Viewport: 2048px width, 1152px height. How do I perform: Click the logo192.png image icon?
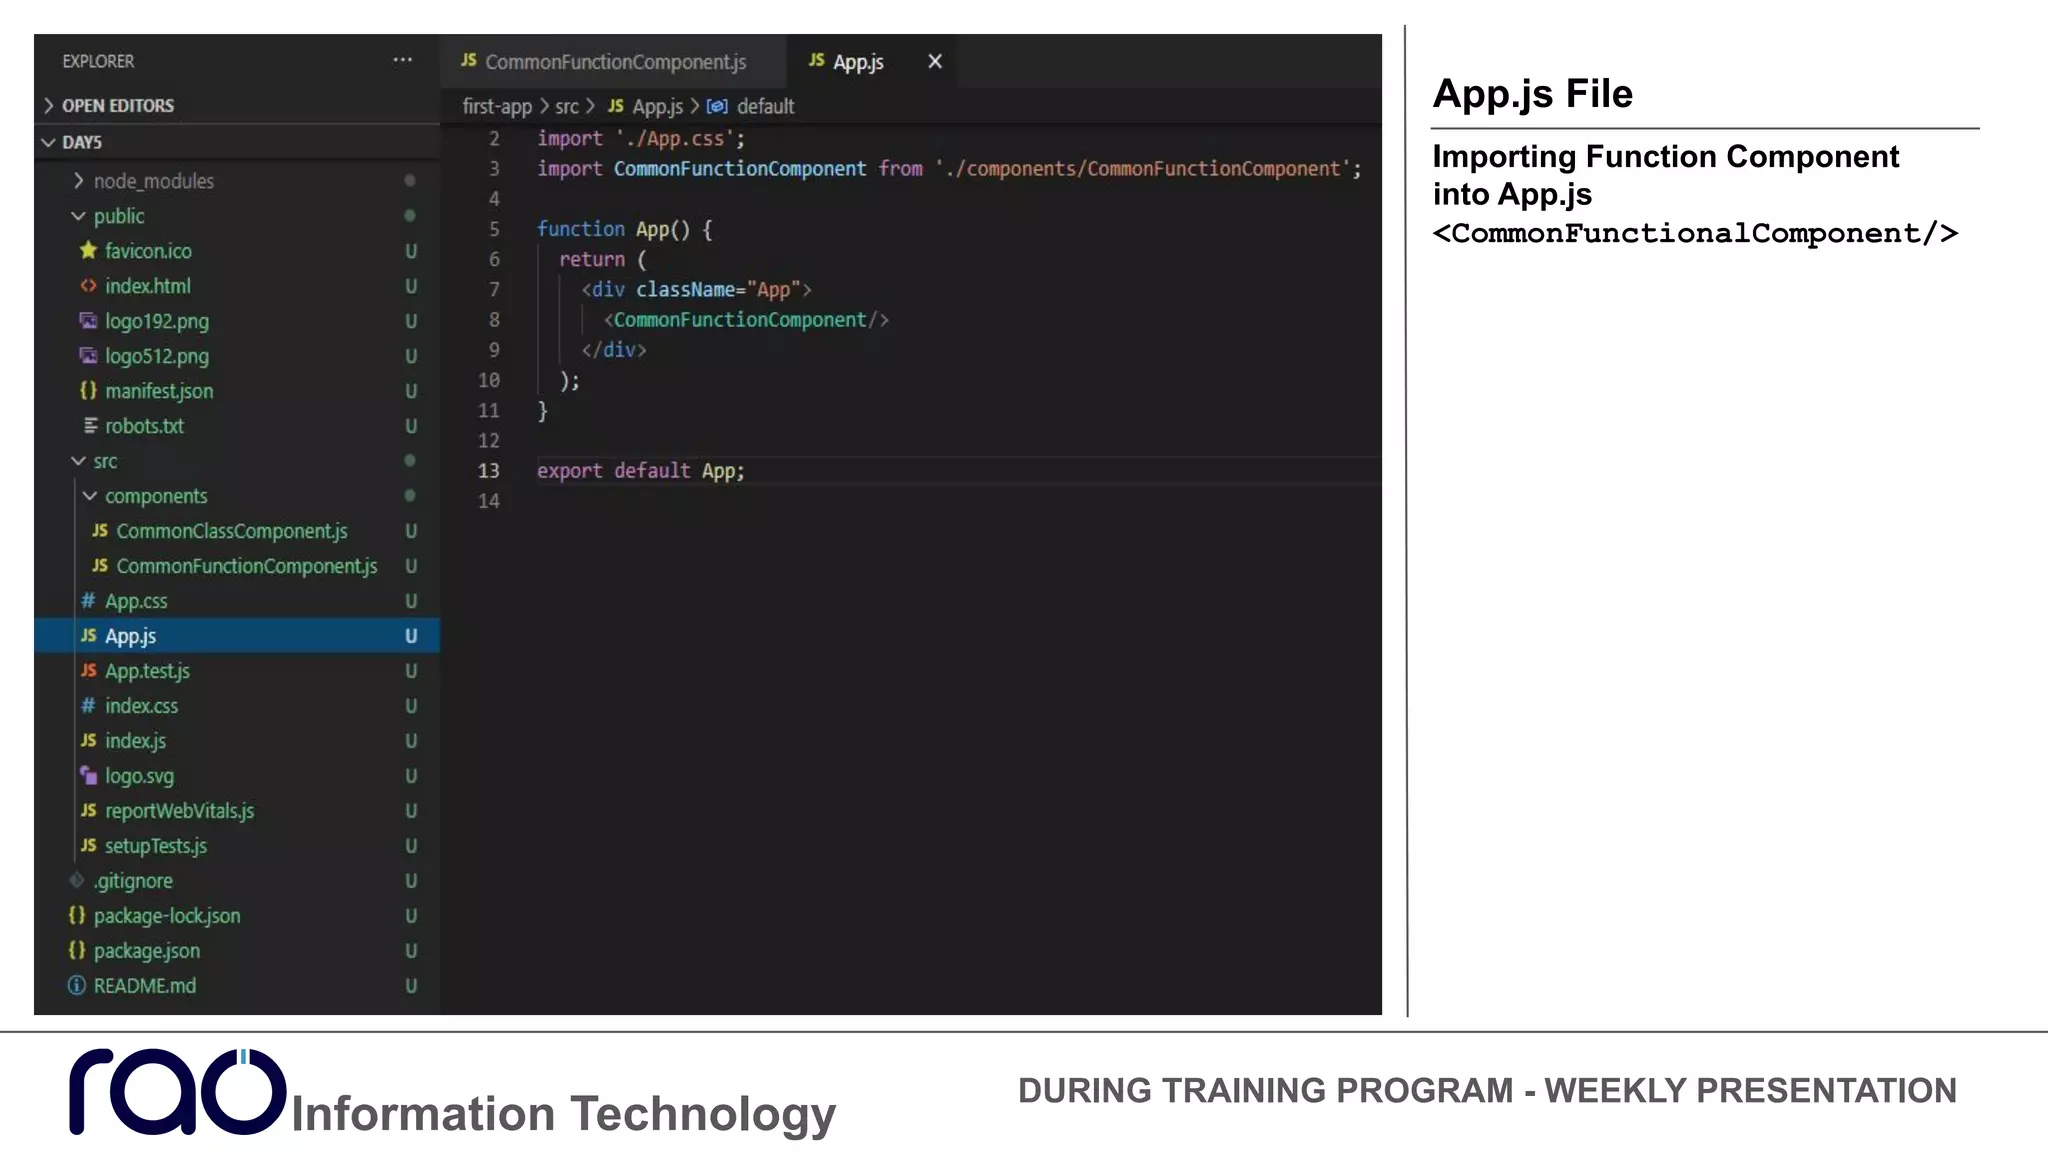click(x=89, y=320)
